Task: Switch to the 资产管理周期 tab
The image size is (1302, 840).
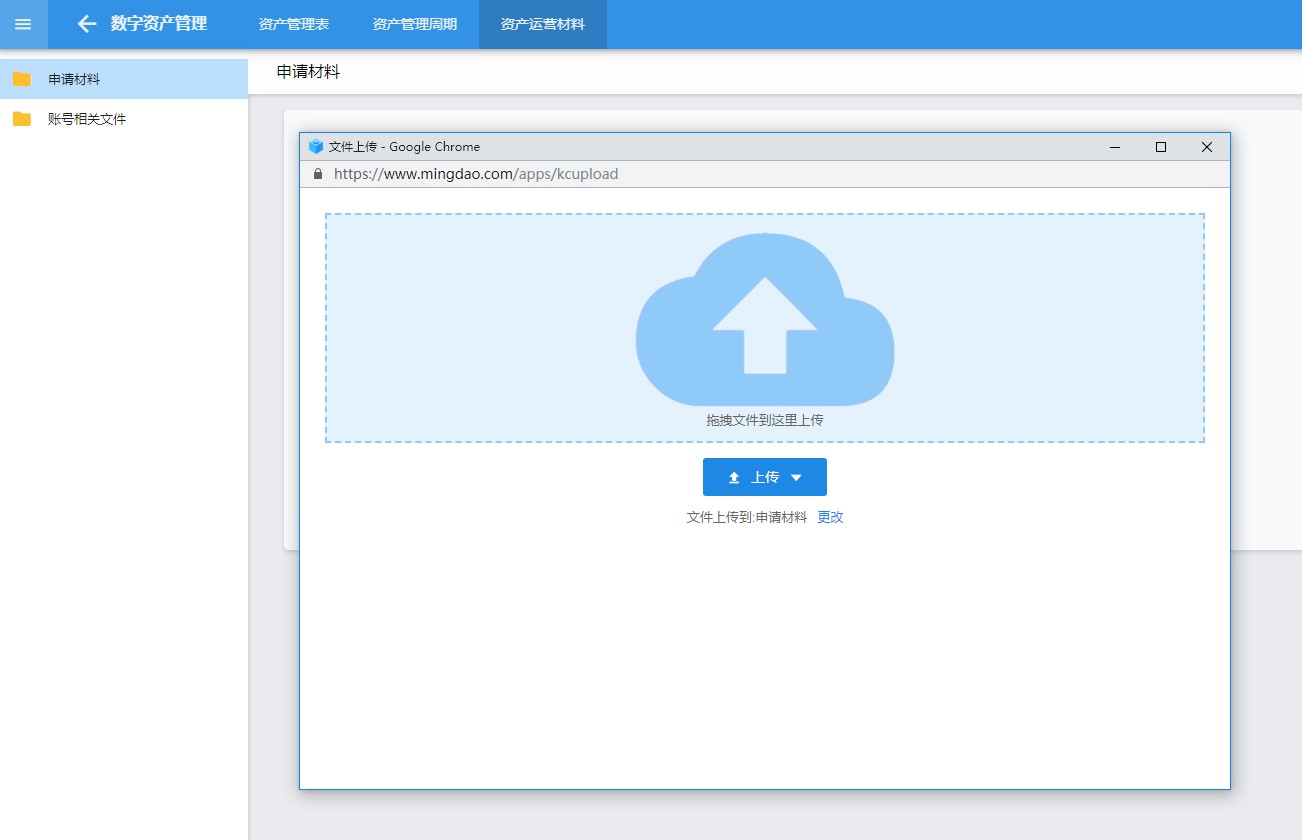Action: 415,24
